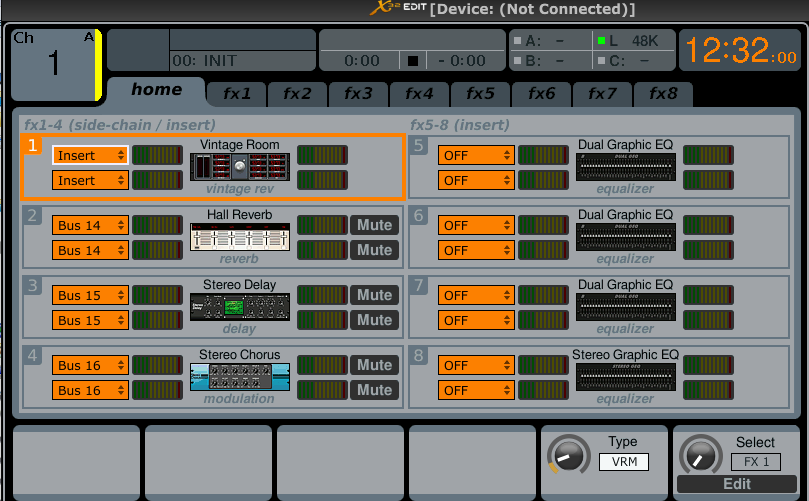Select FX slot number 6 badge

(418, 215)
